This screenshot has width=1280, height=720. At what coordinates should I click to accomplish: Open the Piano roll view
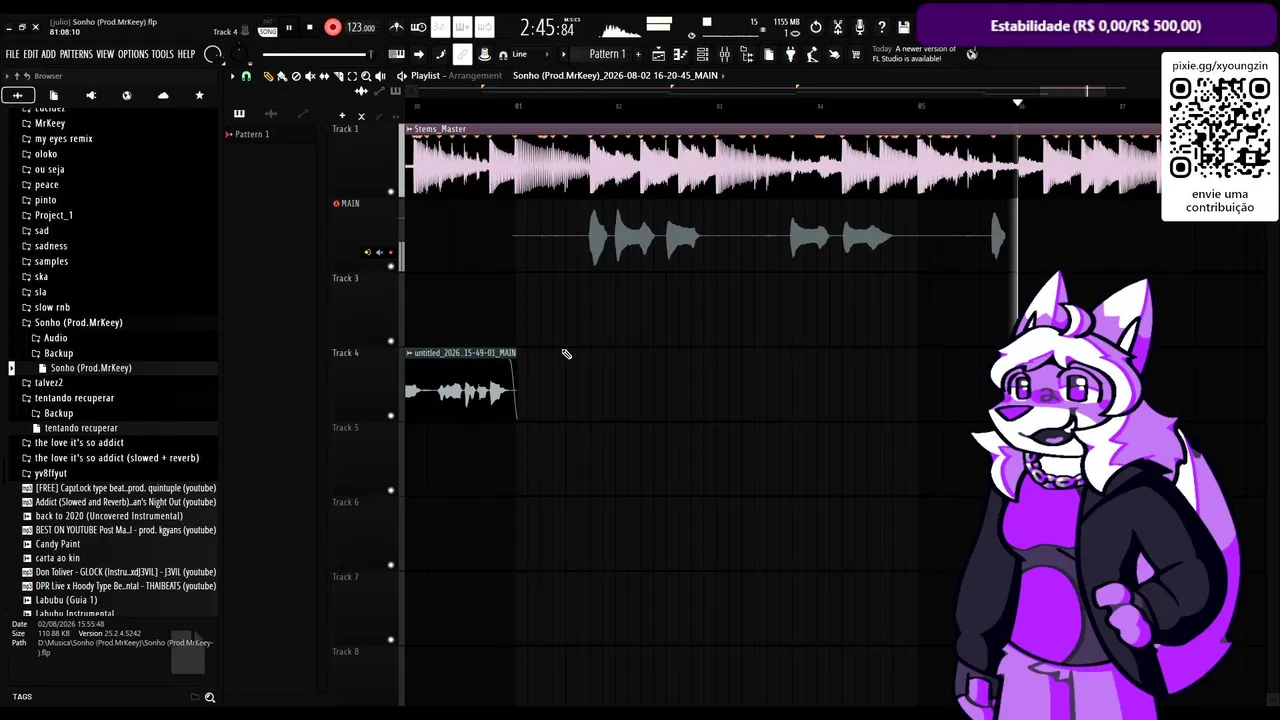(681, 54)
